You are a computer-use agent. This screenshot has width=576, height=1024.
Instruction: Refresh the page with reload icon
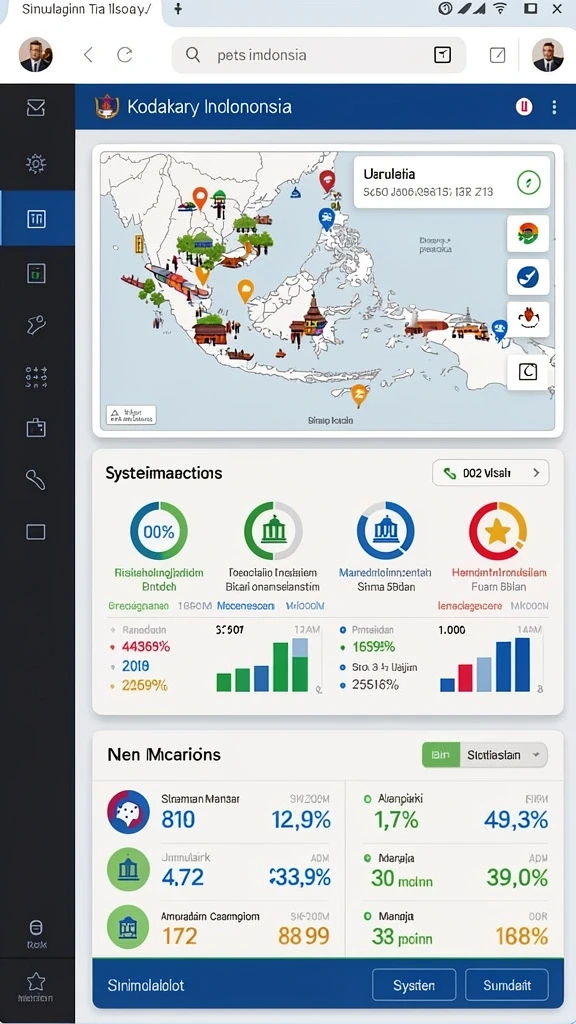(x=125, y=55)
